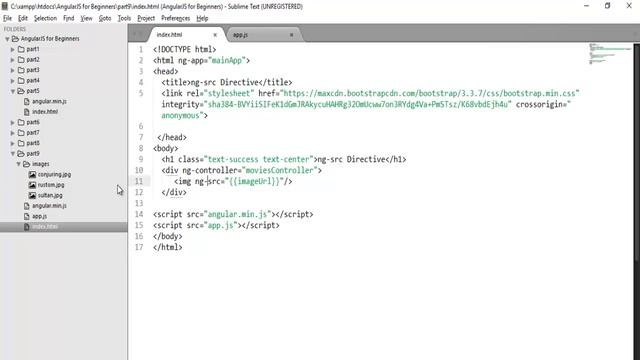Click the moviesController string on line 10
The width and height of the screenshot is (640, 360).
pyautogui.click(x=280, y=170)
